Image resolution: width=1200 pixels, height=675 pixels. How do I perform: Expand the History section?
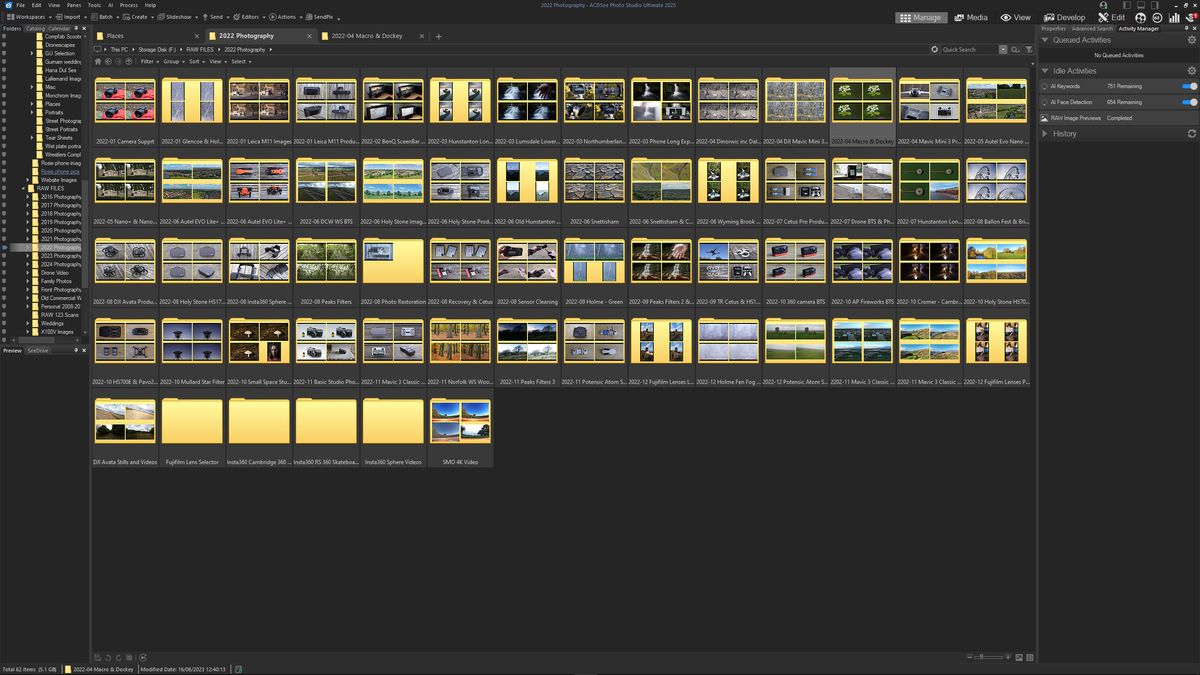point(1044,133)
